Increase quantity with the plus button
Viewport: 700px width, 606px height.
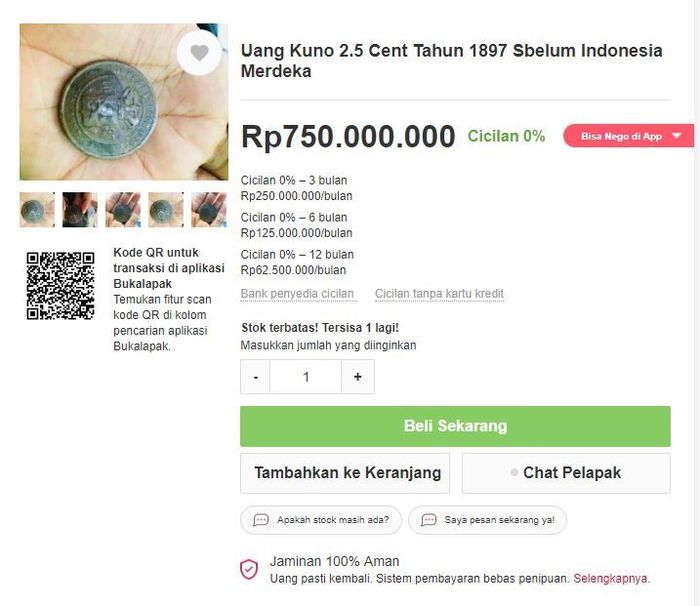click(357, 377)
